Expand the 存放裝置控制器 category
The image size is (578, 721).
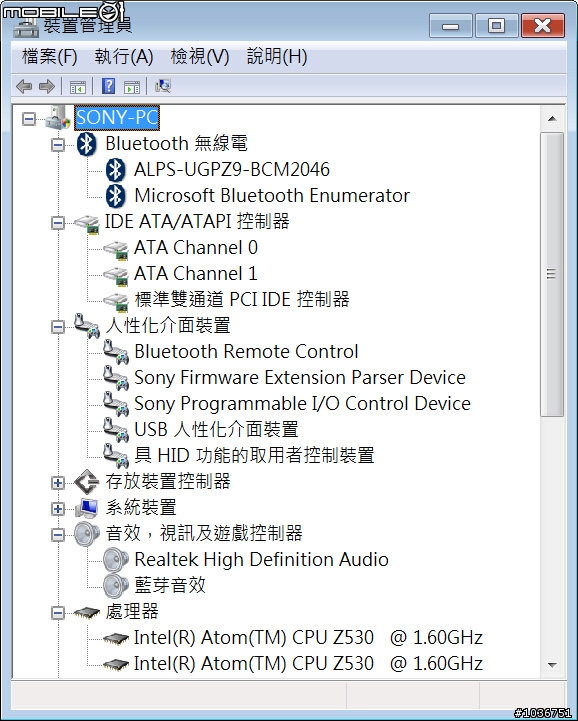point(58,483)
